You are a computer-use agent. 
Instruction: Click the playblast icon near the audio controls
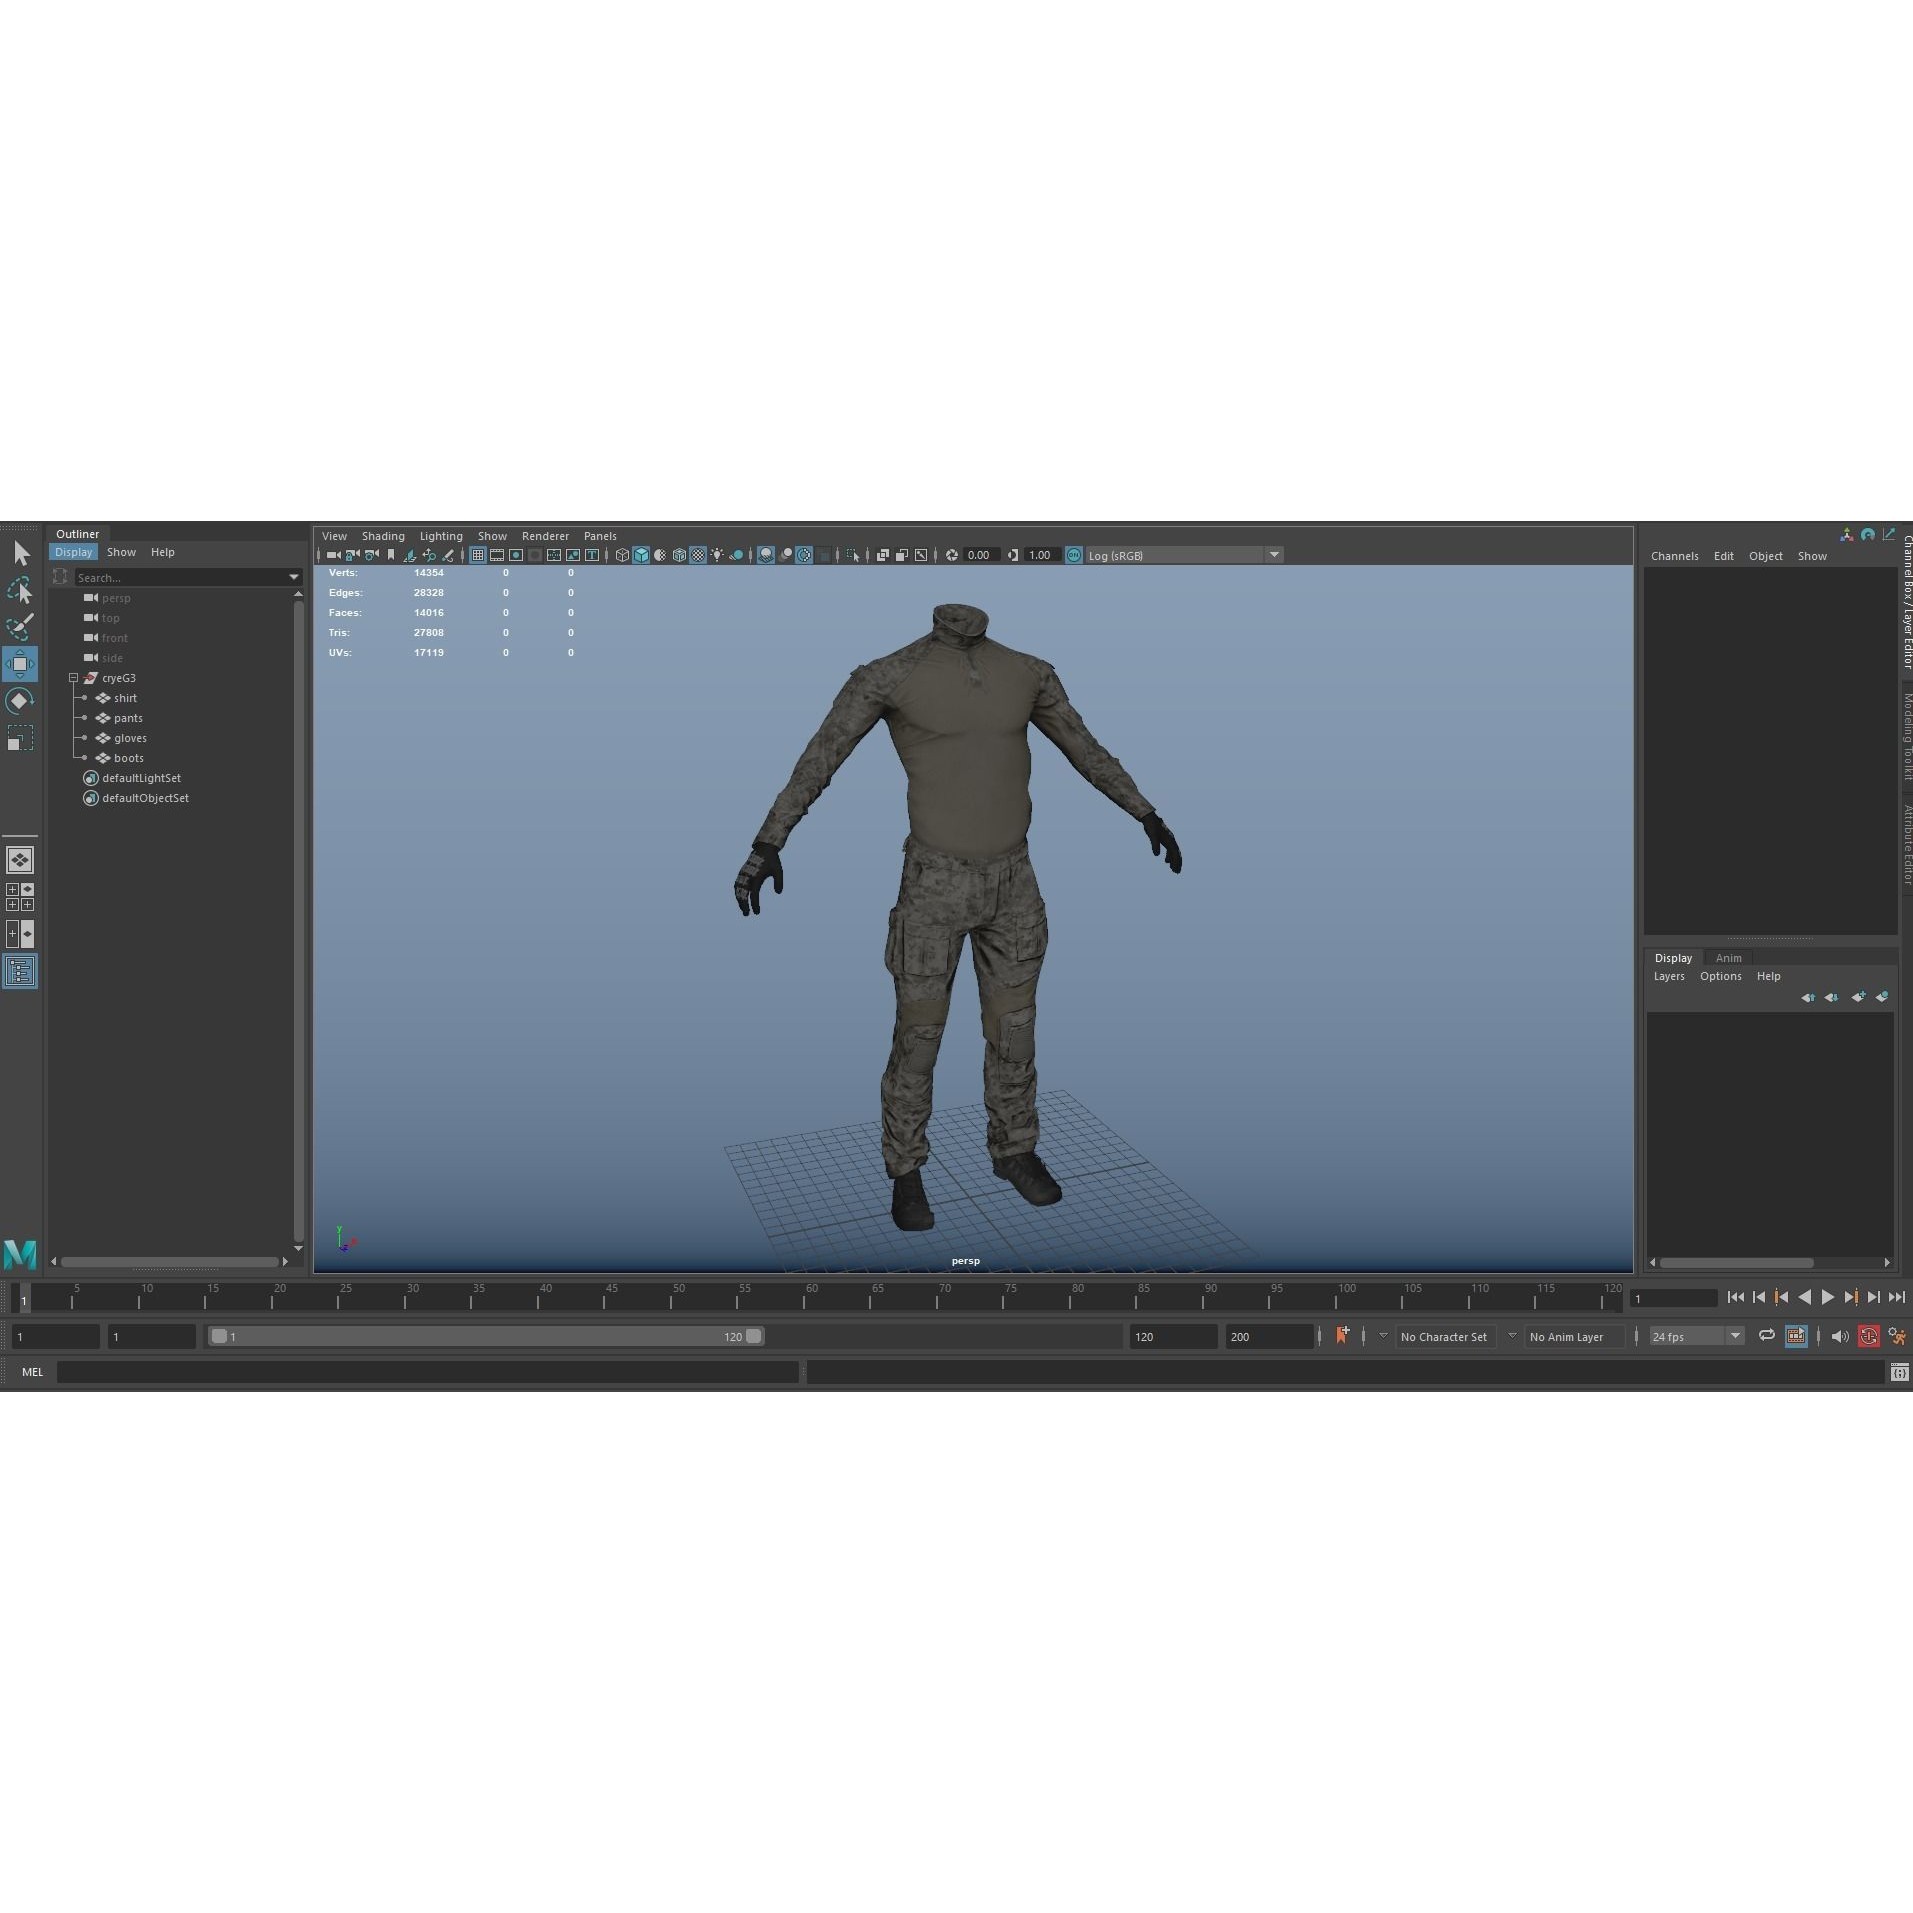tap(1797, 1336)
